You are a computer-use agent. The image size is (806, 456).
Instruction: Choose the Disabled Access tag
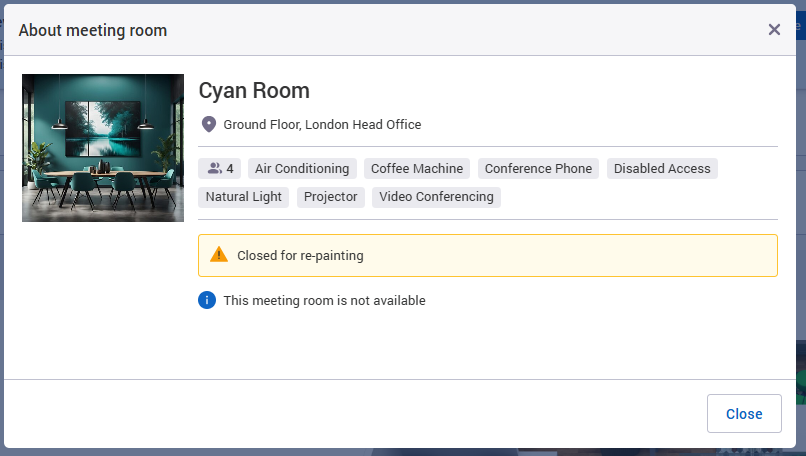click(662, 169)
